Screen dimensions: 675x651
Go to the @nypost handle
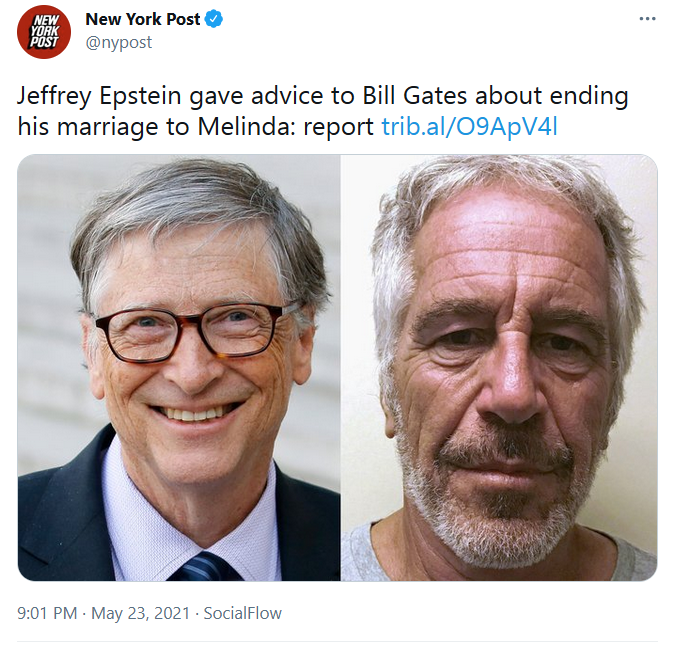click(117, 43)
